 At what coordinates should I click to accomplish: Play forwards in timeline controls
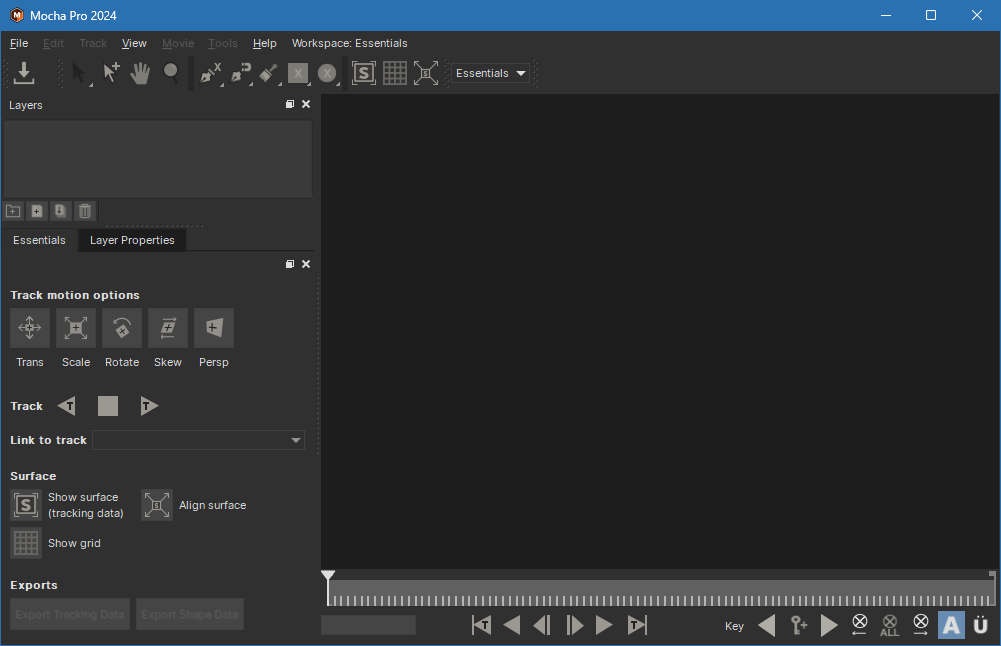click(x=604, y=625)
